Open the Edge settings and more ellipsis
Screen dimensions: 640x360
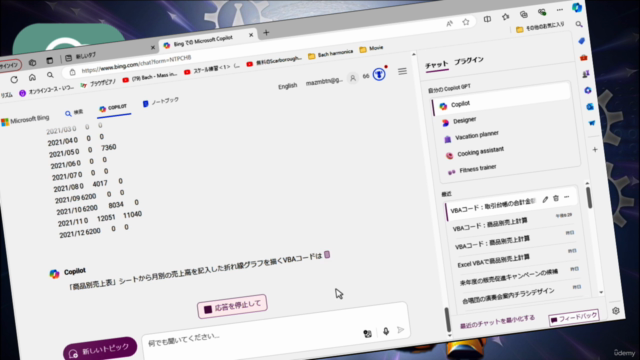click(x=560, y=10)
